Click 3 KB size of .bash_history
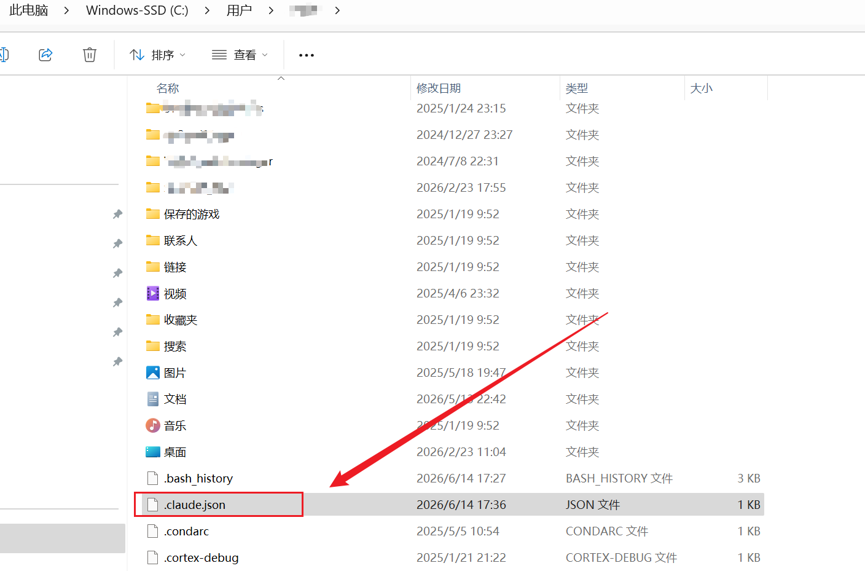 coord(749,478)
